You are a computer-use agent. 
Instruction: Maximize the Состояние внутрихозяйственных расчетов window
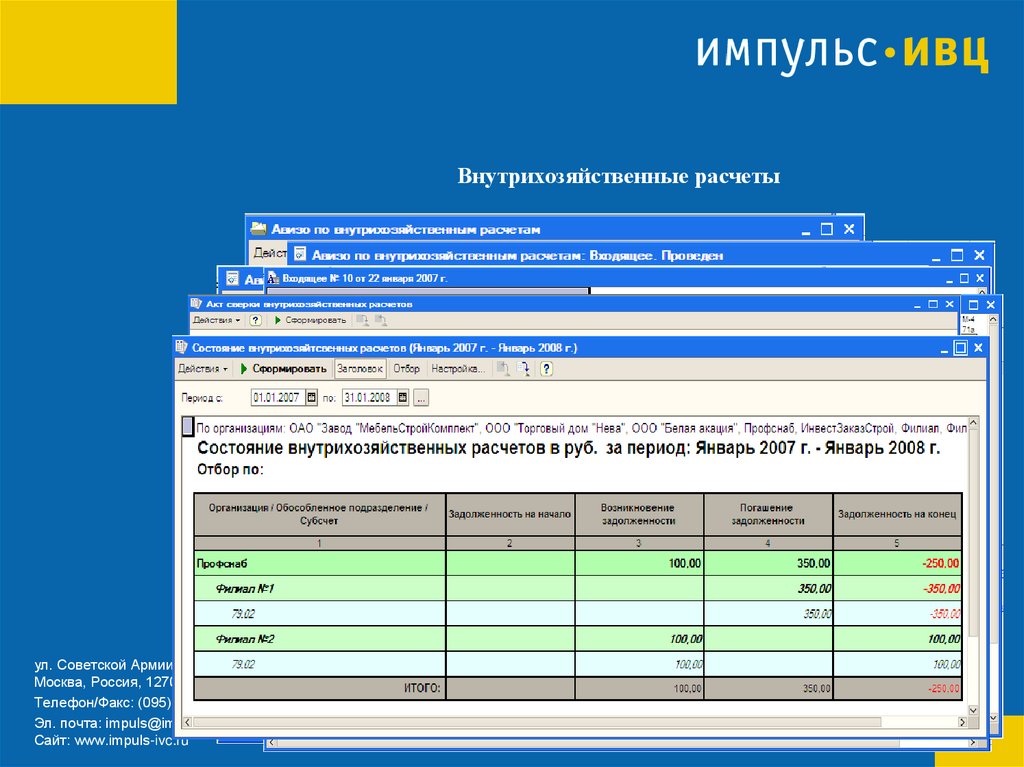tap(960, 348)
